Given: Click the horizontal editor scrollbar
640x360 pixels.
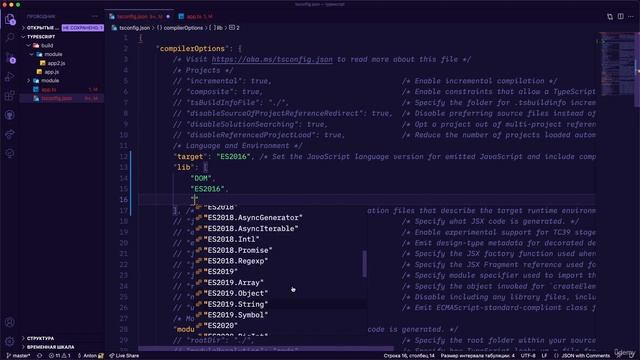Looking at the screenshot, I should tap(266, 349).
